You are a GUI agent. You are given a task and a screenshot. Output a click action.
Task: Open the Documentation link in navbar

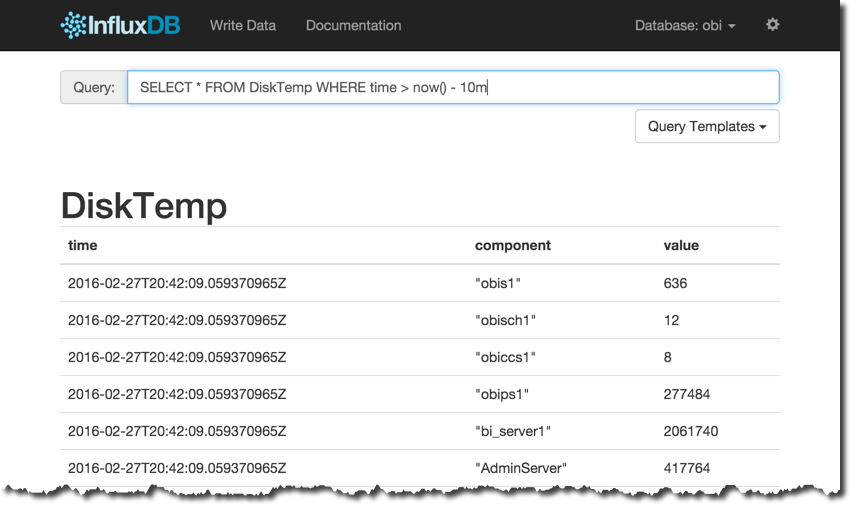pyautogui.click(x=353, y=25)
